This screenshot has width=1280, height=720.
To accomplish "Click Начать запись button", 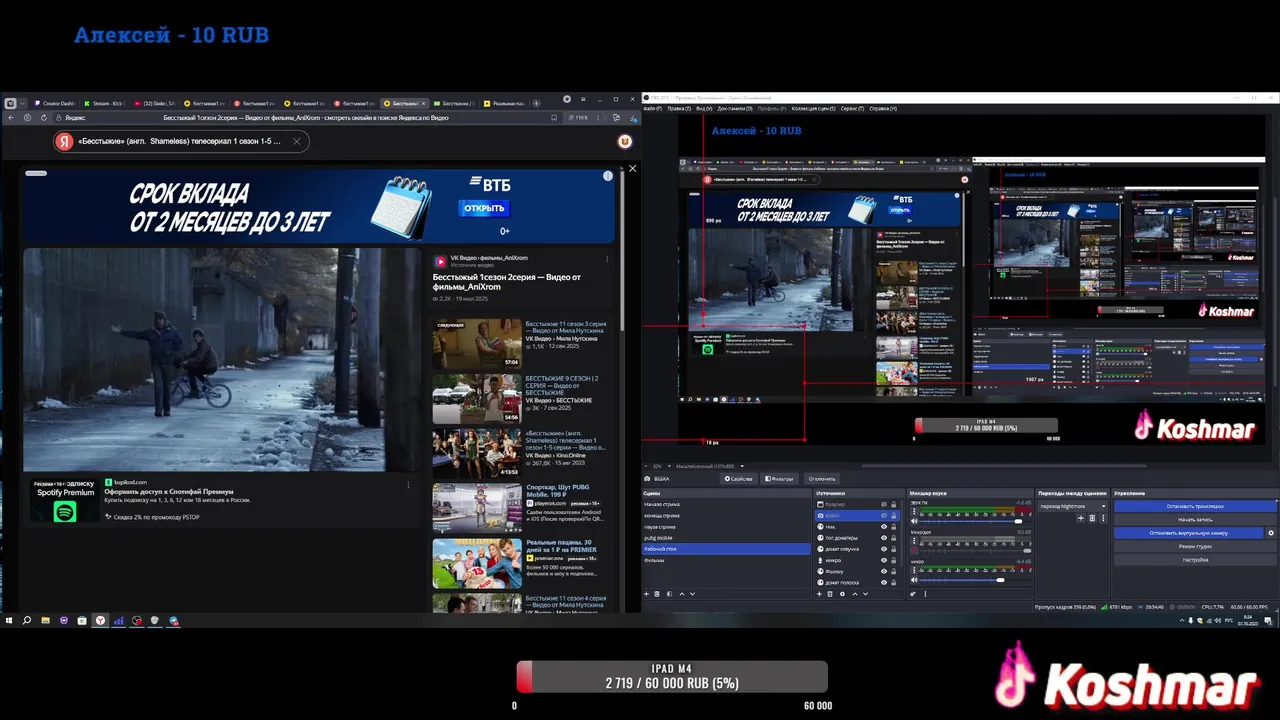I will coord(1195,520).
